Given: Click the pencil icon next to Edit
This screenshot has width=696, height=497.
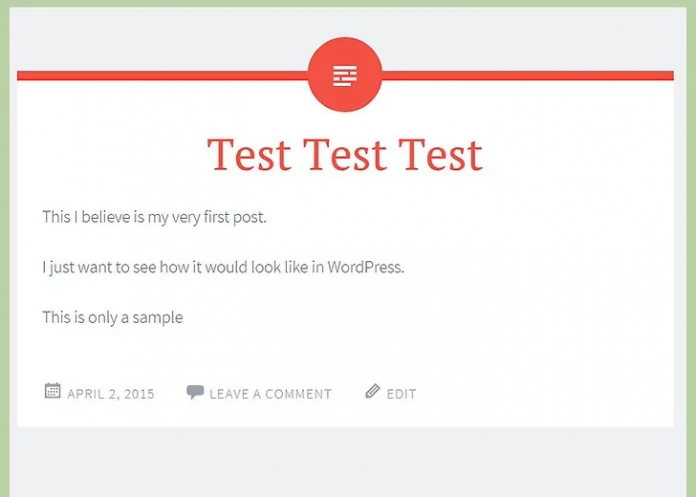Looking at the screenshot, I should pos(372,392).
